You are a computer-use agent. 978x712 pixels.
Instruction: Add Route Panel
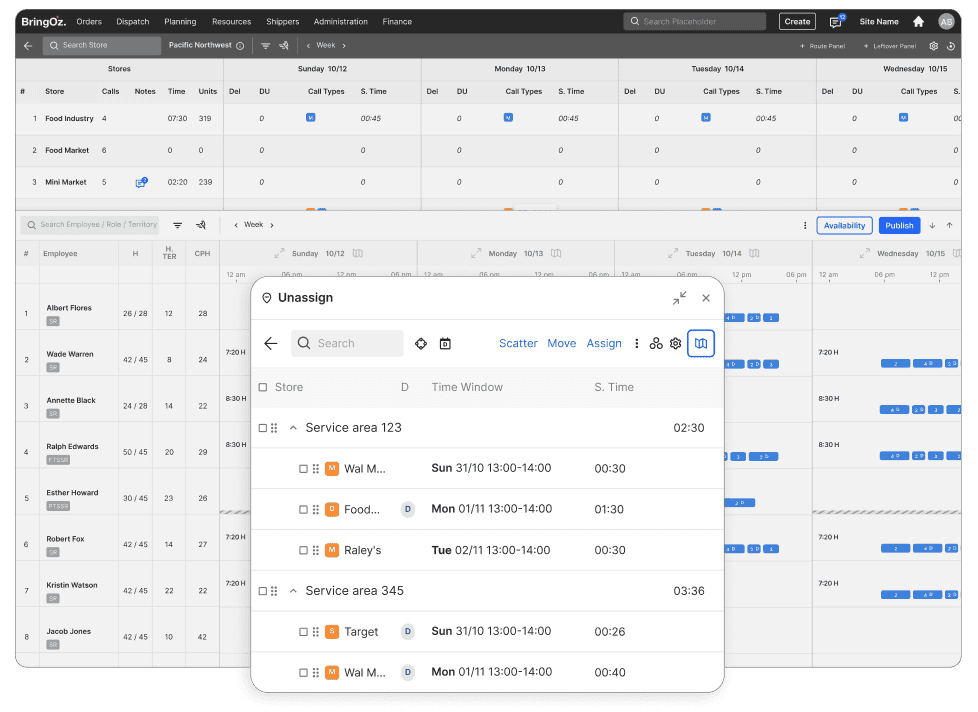[823, 46]
